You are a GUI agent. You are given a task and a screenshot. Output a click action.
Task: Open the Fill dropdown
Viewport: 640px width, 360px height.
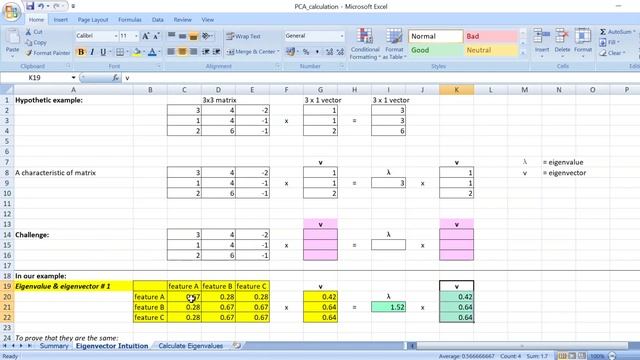[609, 42]
